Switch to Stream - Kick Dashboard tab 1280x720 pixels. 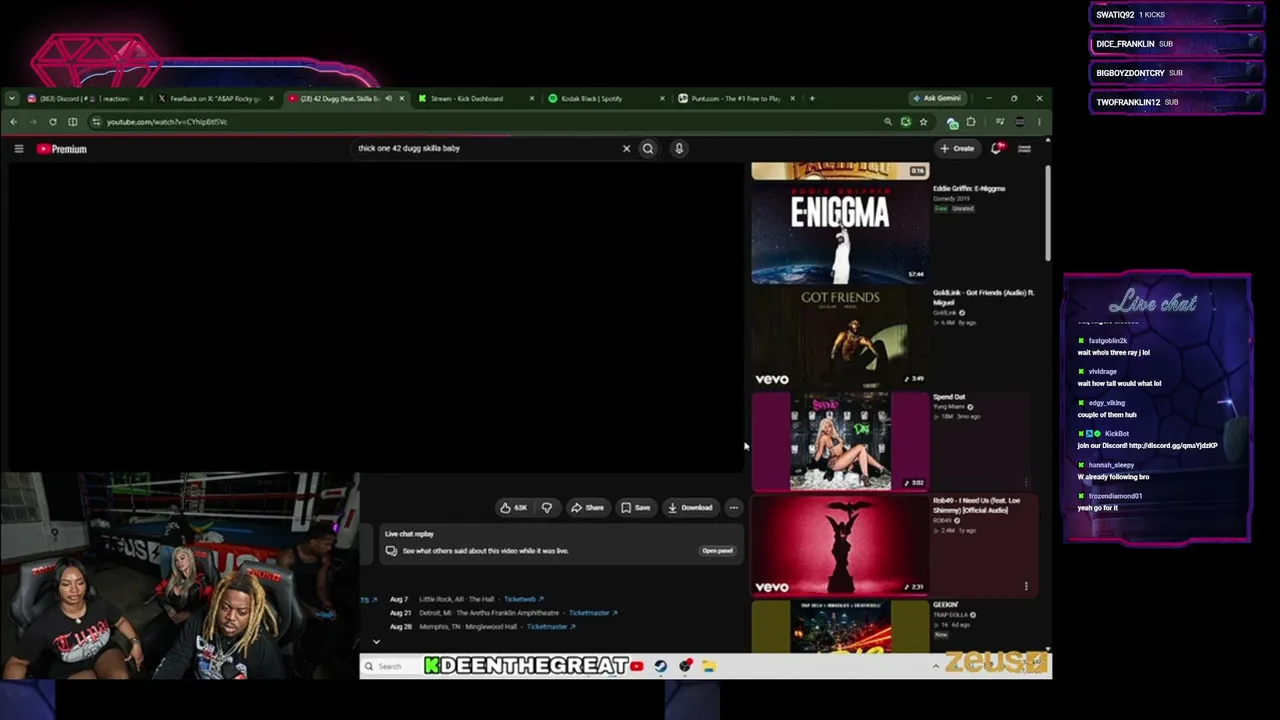click(x=467, y=99)
